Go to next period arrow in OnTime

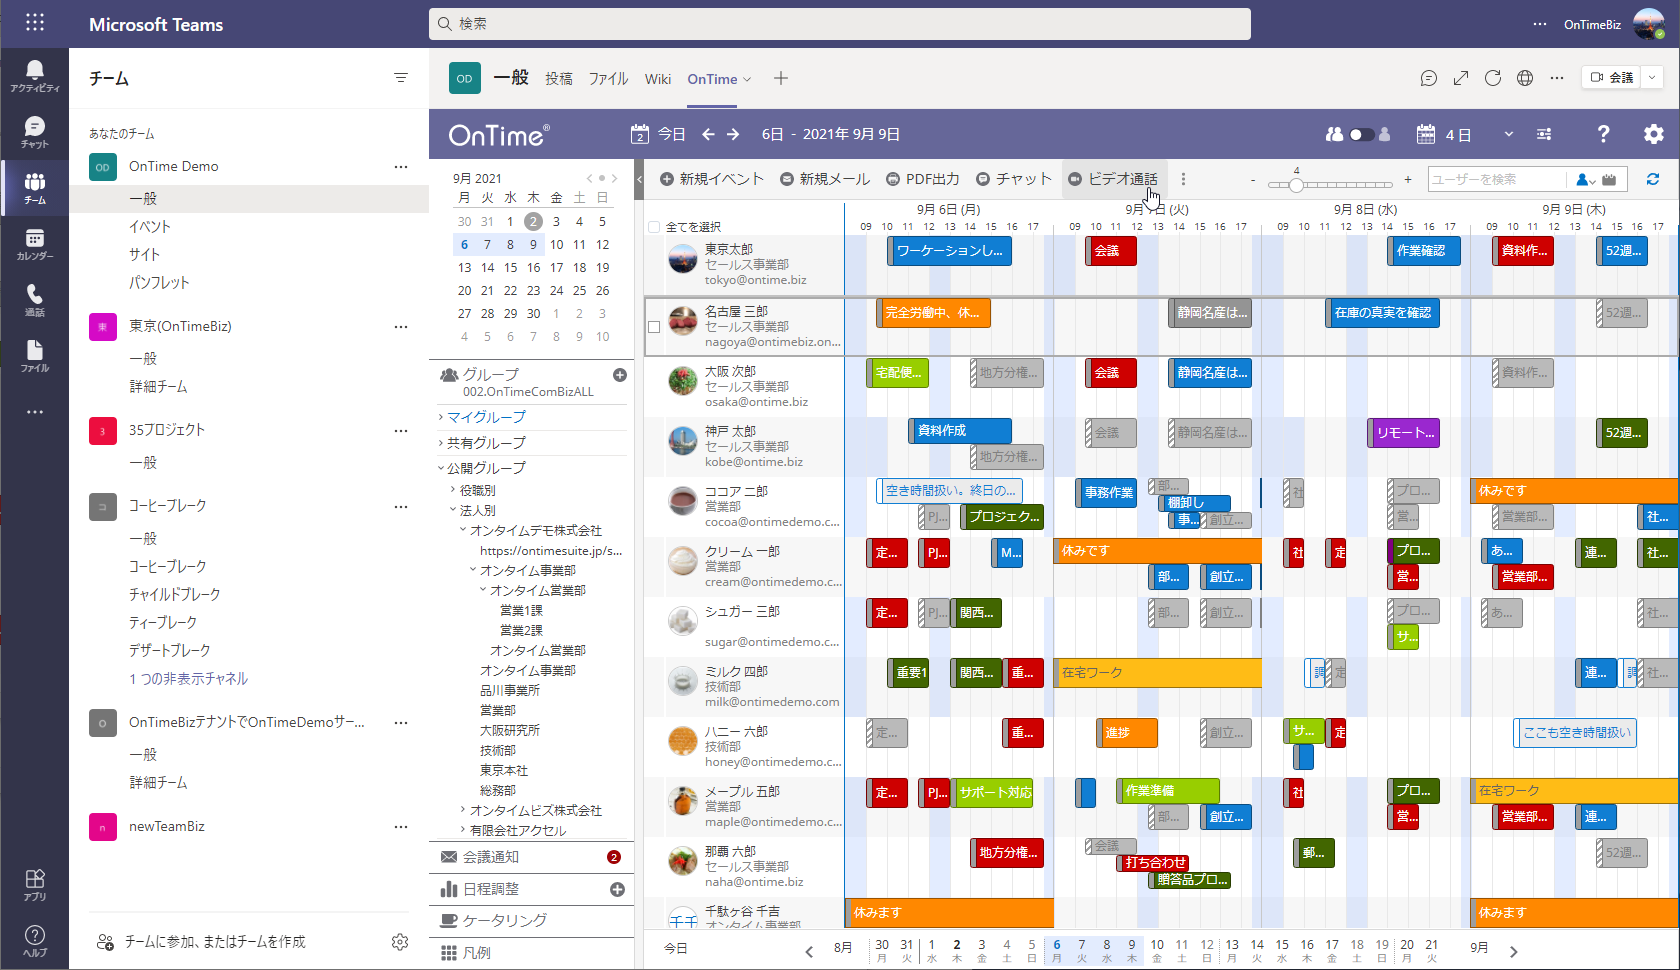[x=733, y=134]
